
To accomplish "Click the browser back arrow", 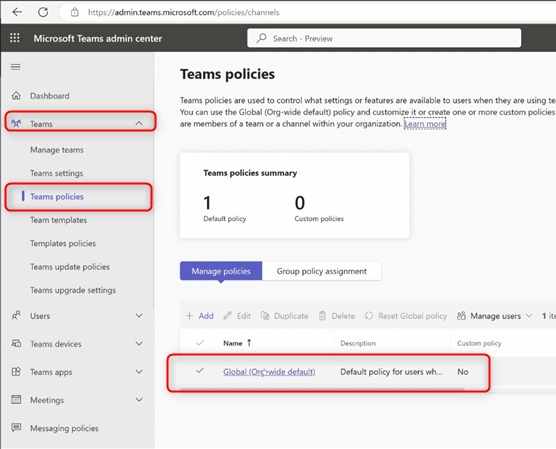I will tap(17, 12).
